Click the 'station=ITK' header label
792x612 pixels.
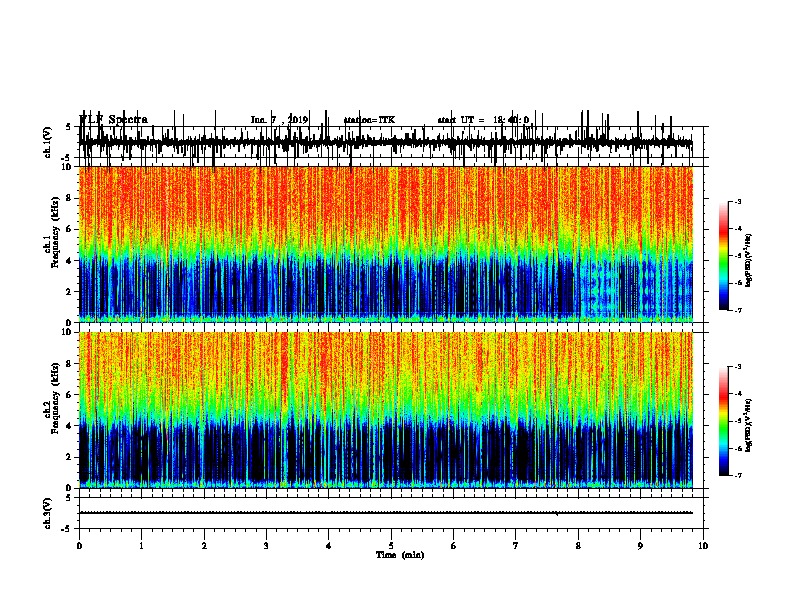point(369,120)
